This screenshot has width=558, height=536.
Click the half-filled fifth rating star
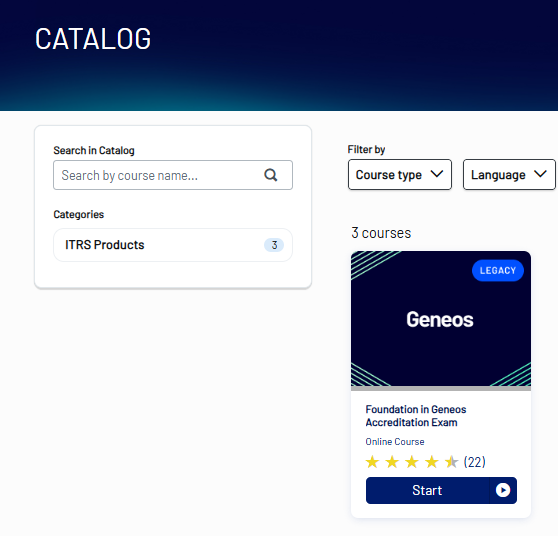(451, 462)
